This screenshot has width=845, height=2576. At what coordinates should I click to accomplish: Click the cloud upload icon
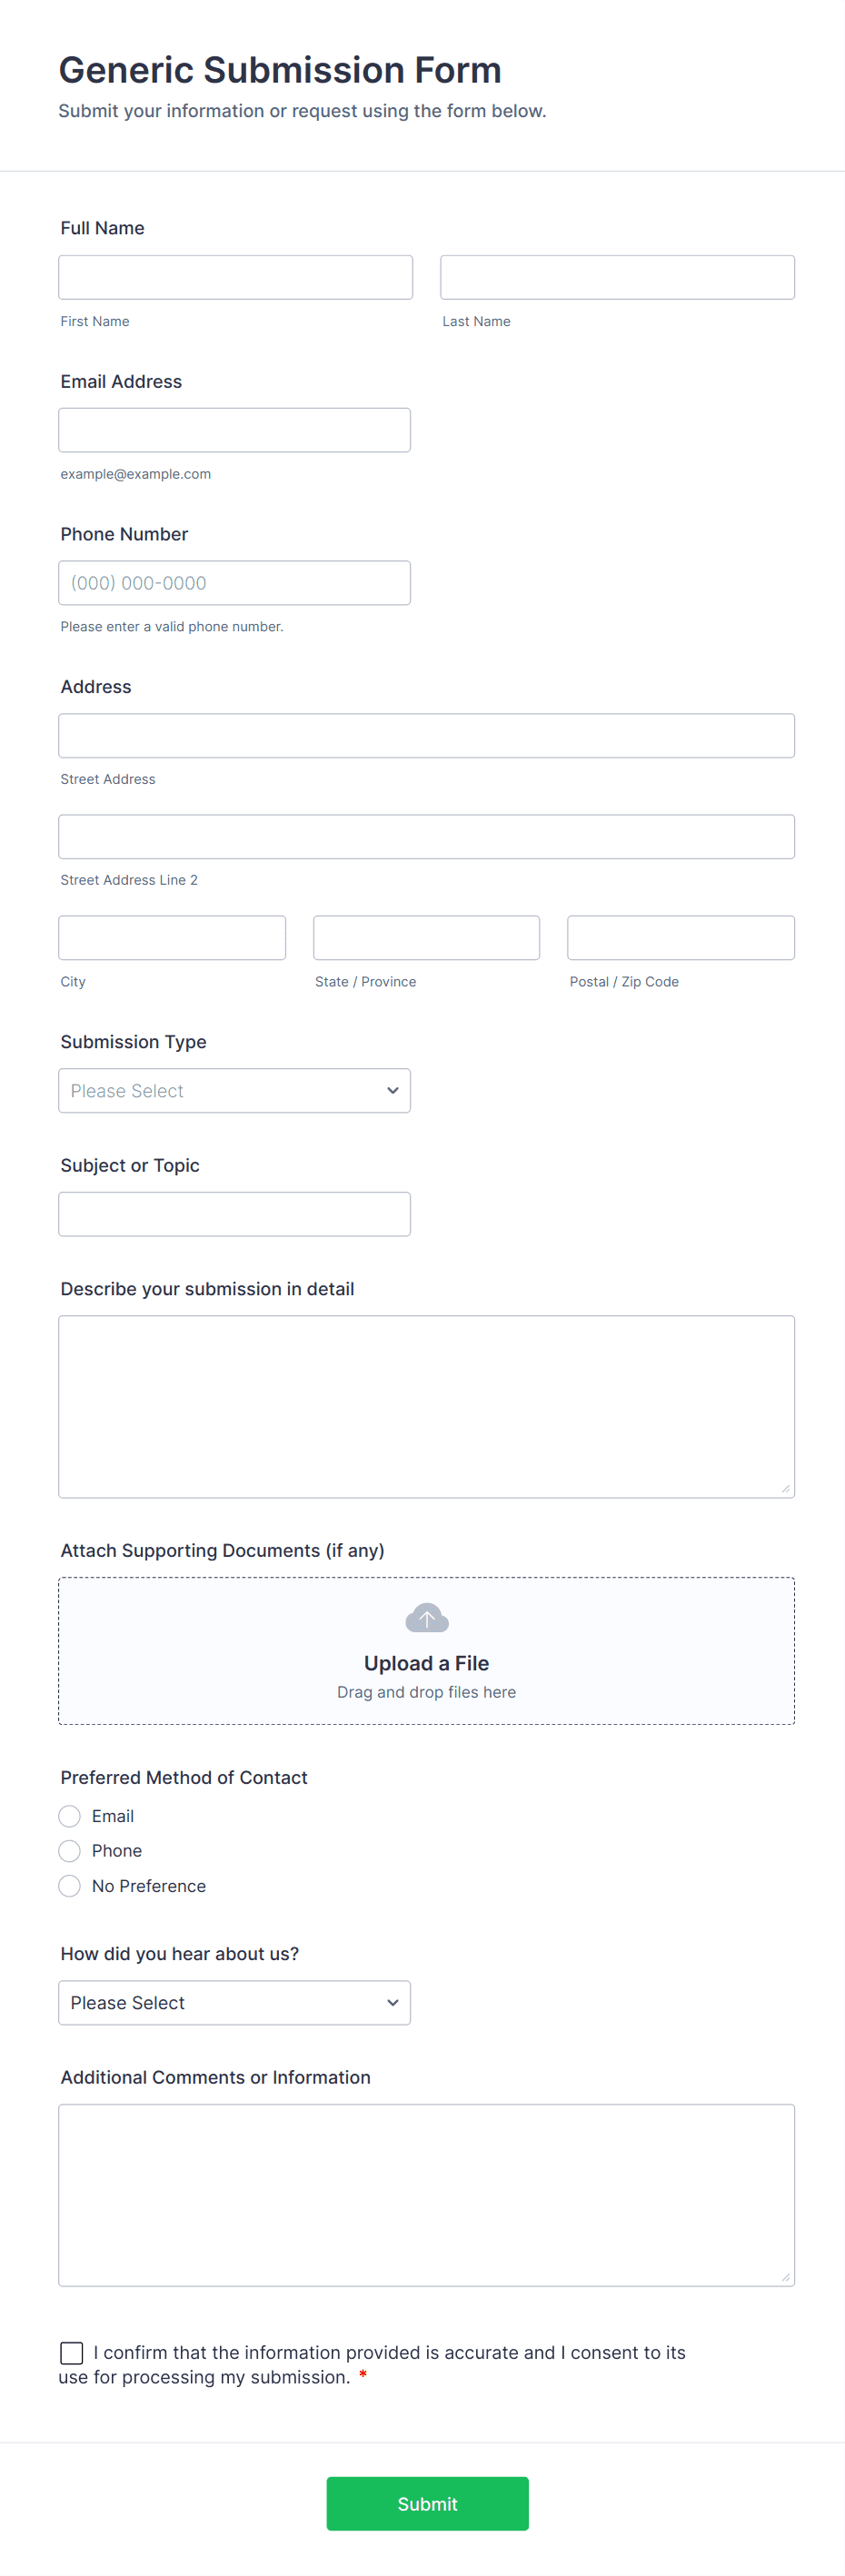tap(426, 1617)
